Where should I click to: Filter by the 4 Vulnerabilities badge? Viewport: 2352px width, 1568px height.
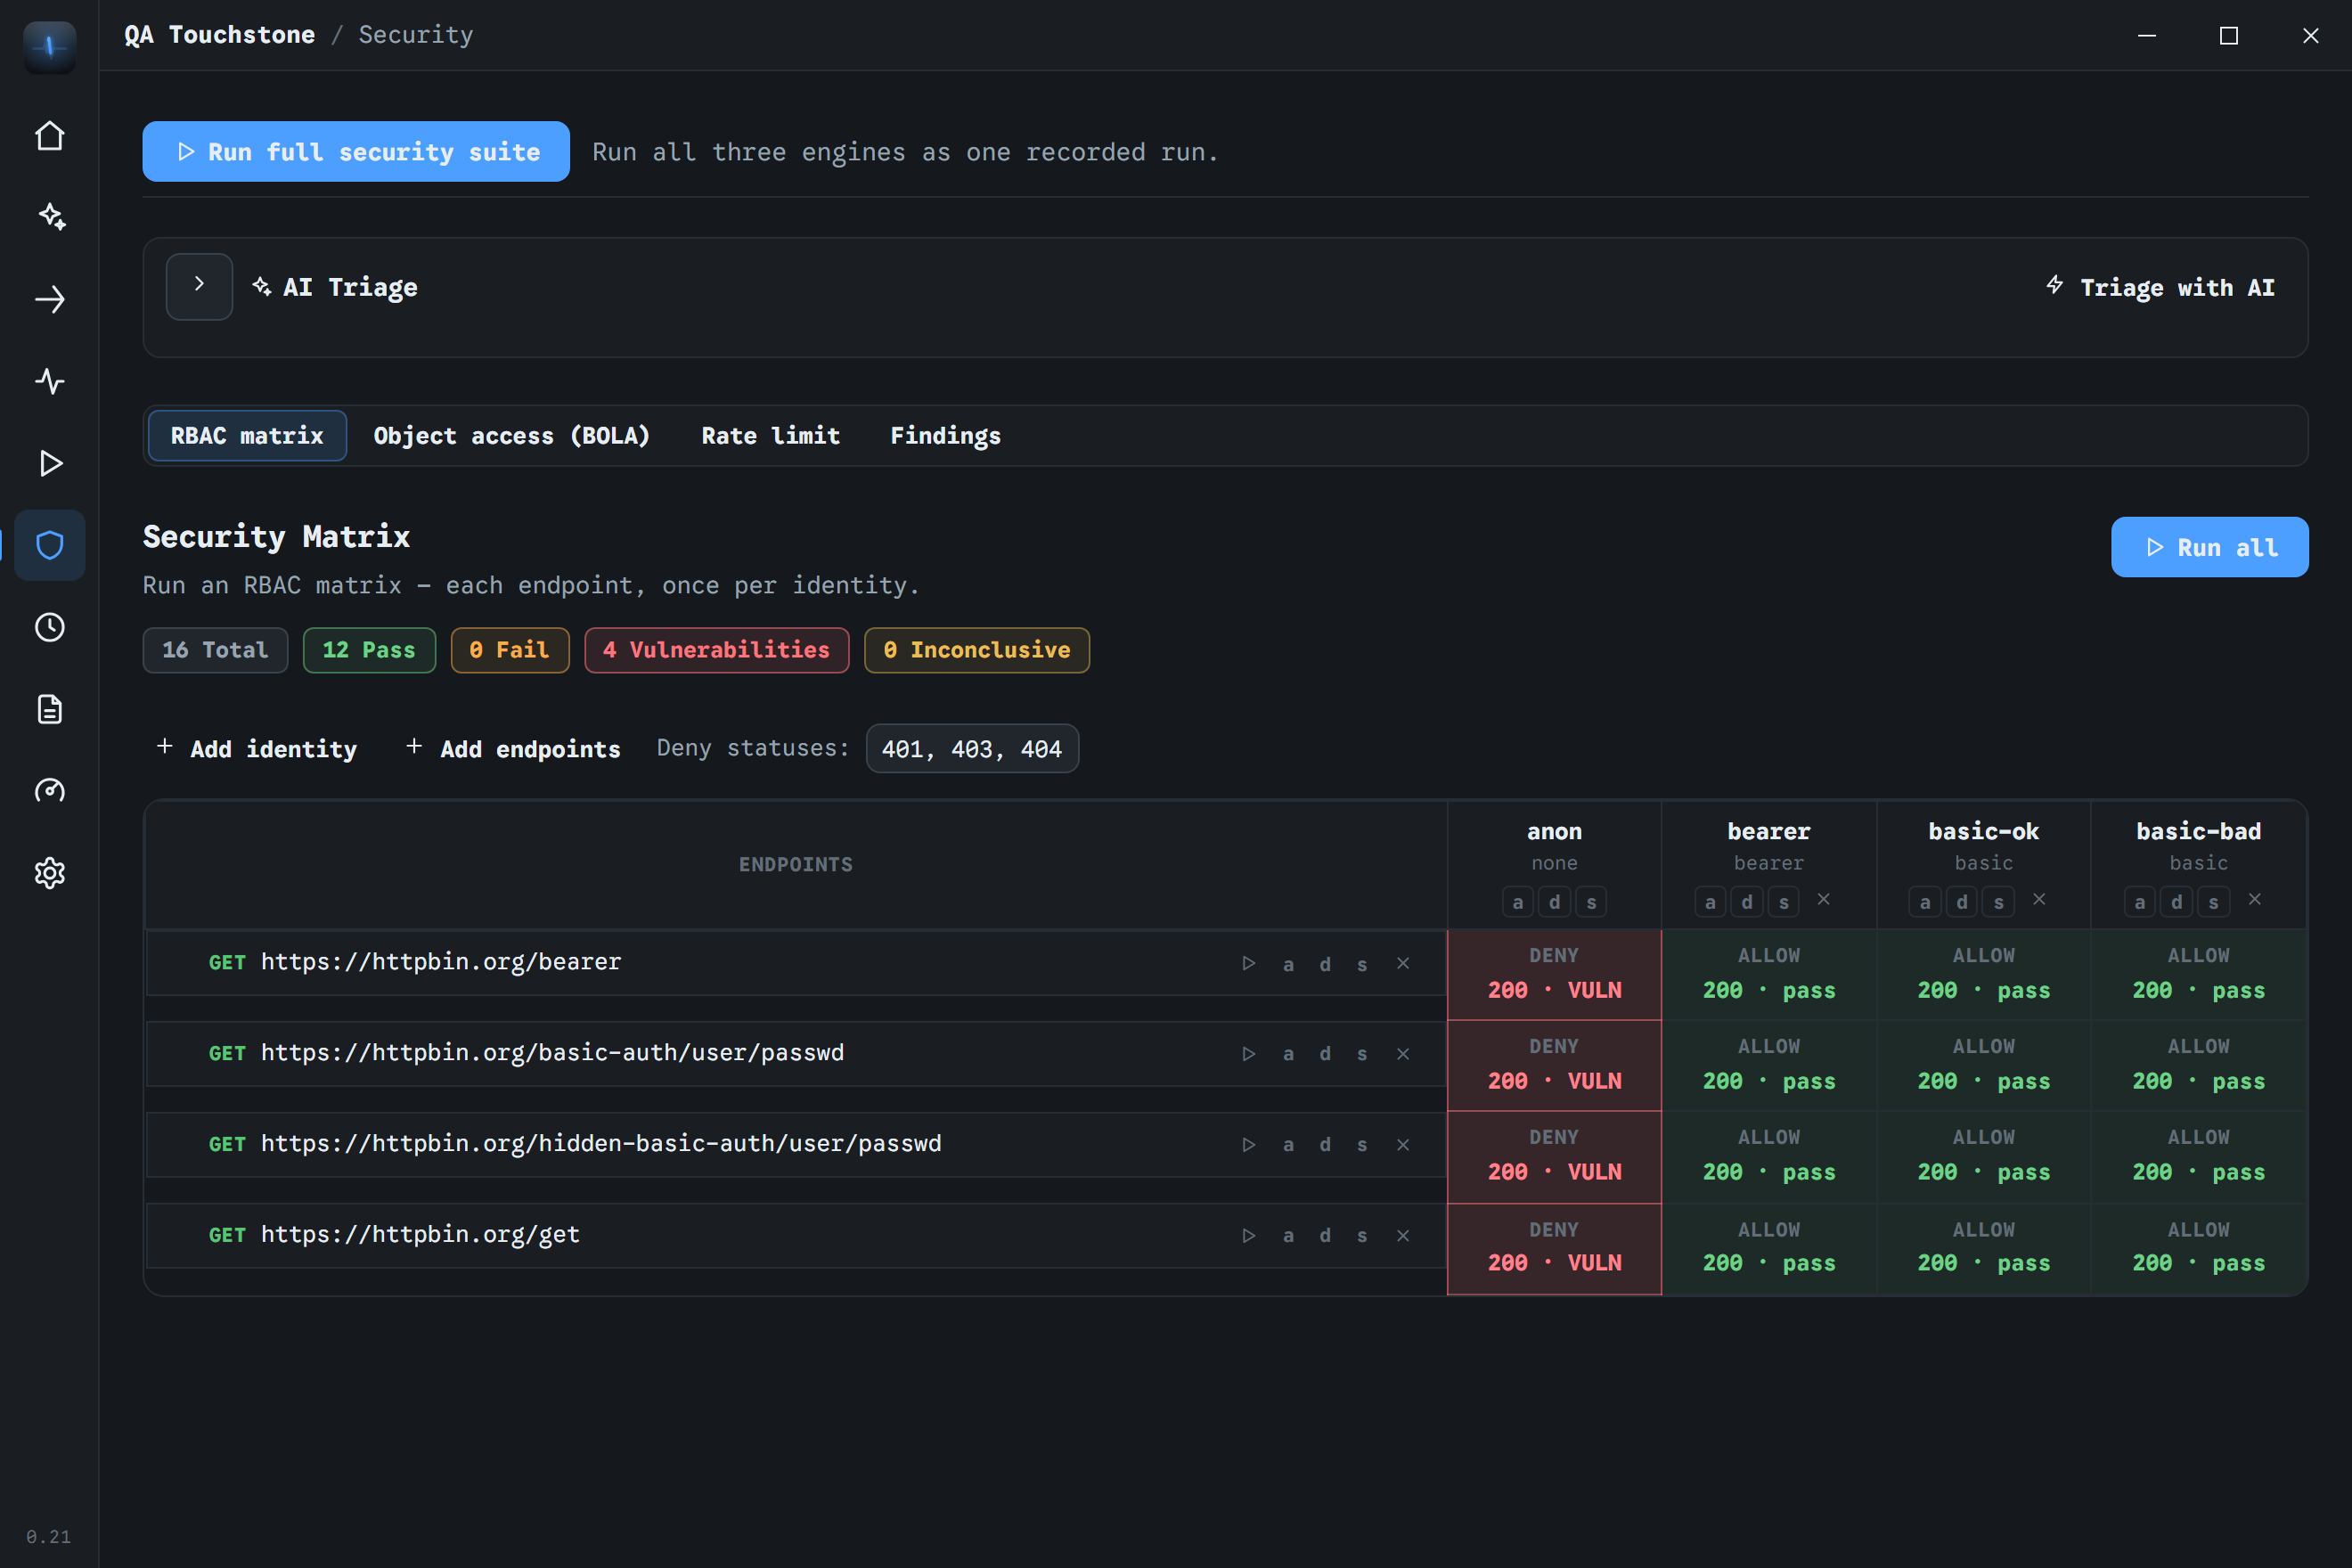717,650
